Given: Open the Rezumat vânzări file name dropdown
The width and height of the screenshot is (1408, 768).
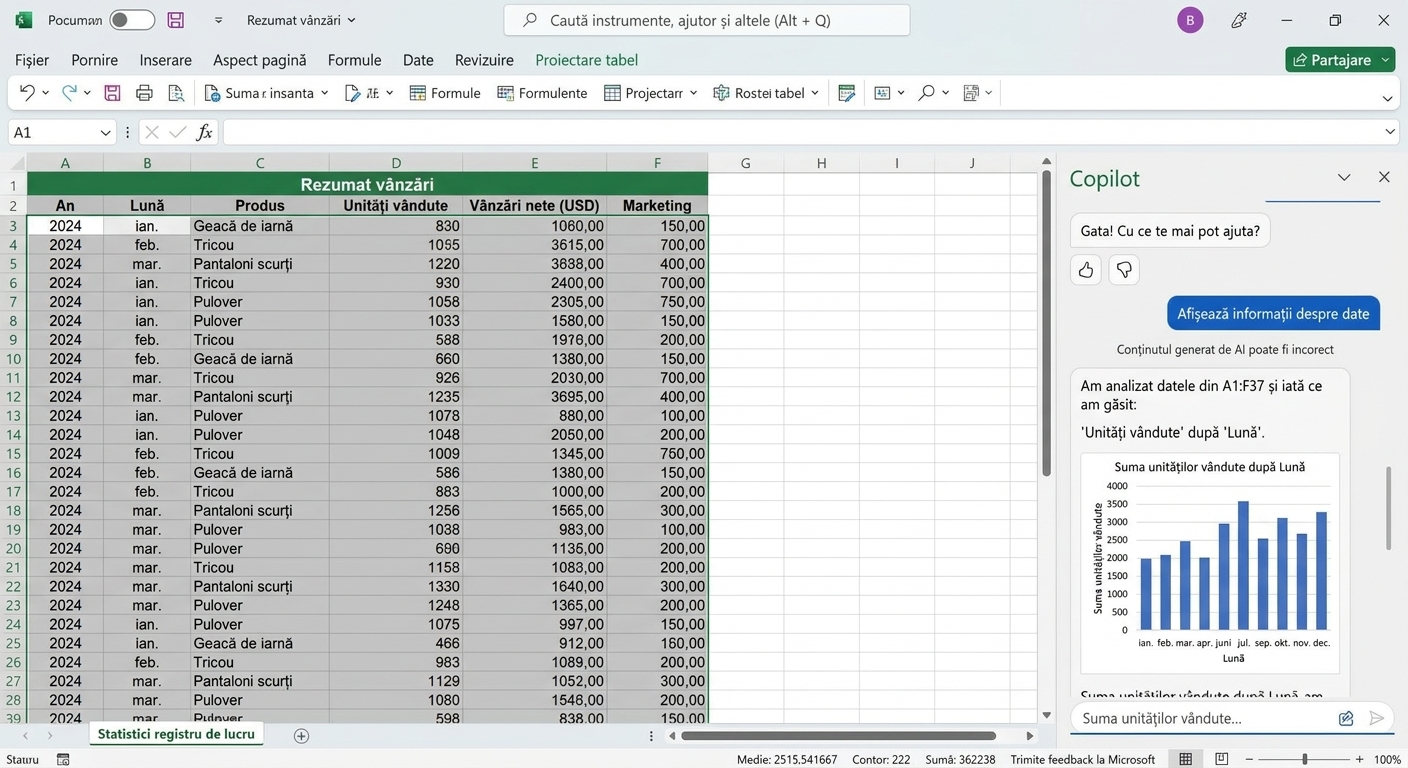Looking at the screenshot, I should tap(351, 20).
